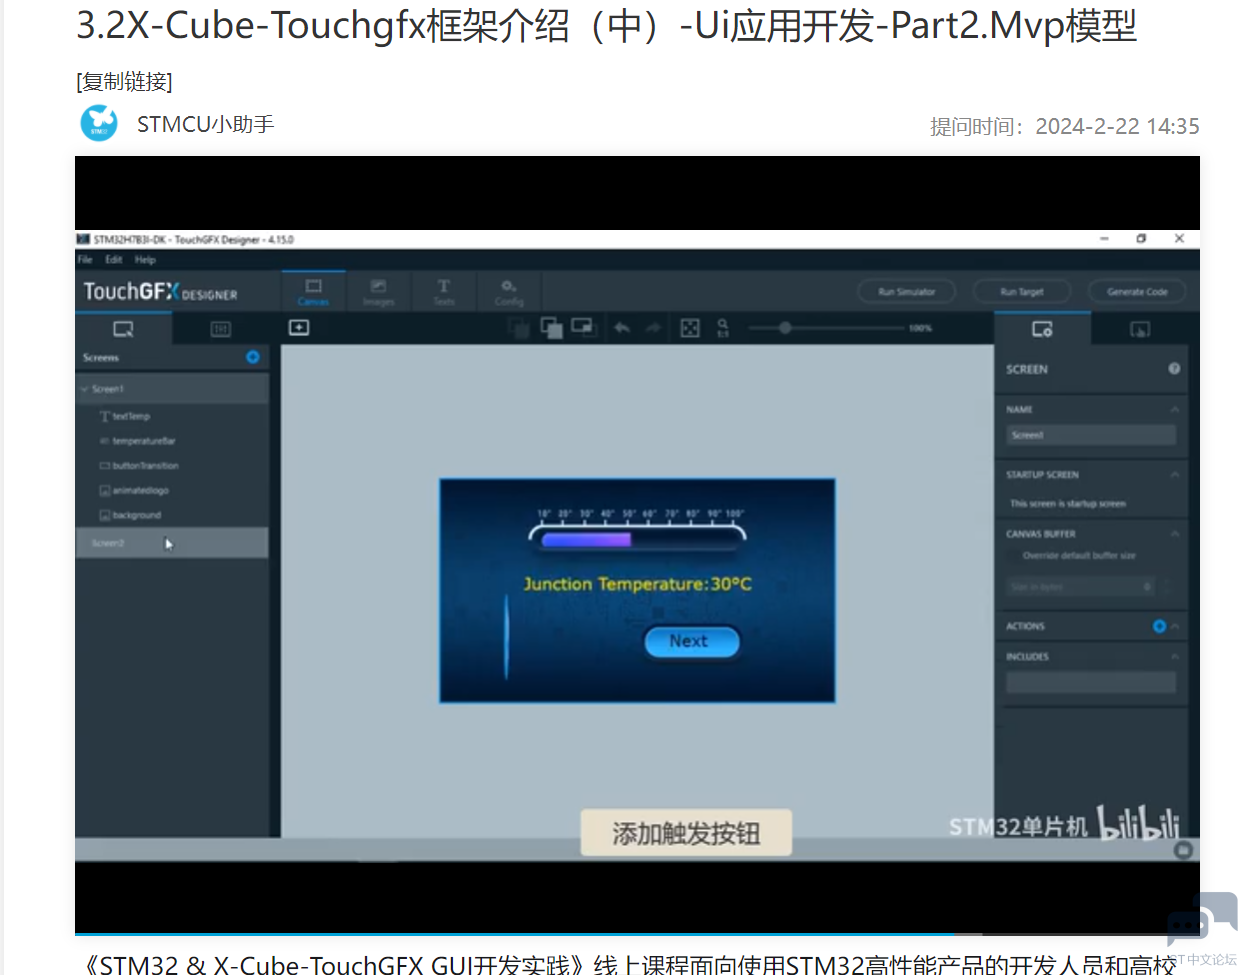Click the video progress bar at bottom
1246x975 pixels.
[637, 935]
